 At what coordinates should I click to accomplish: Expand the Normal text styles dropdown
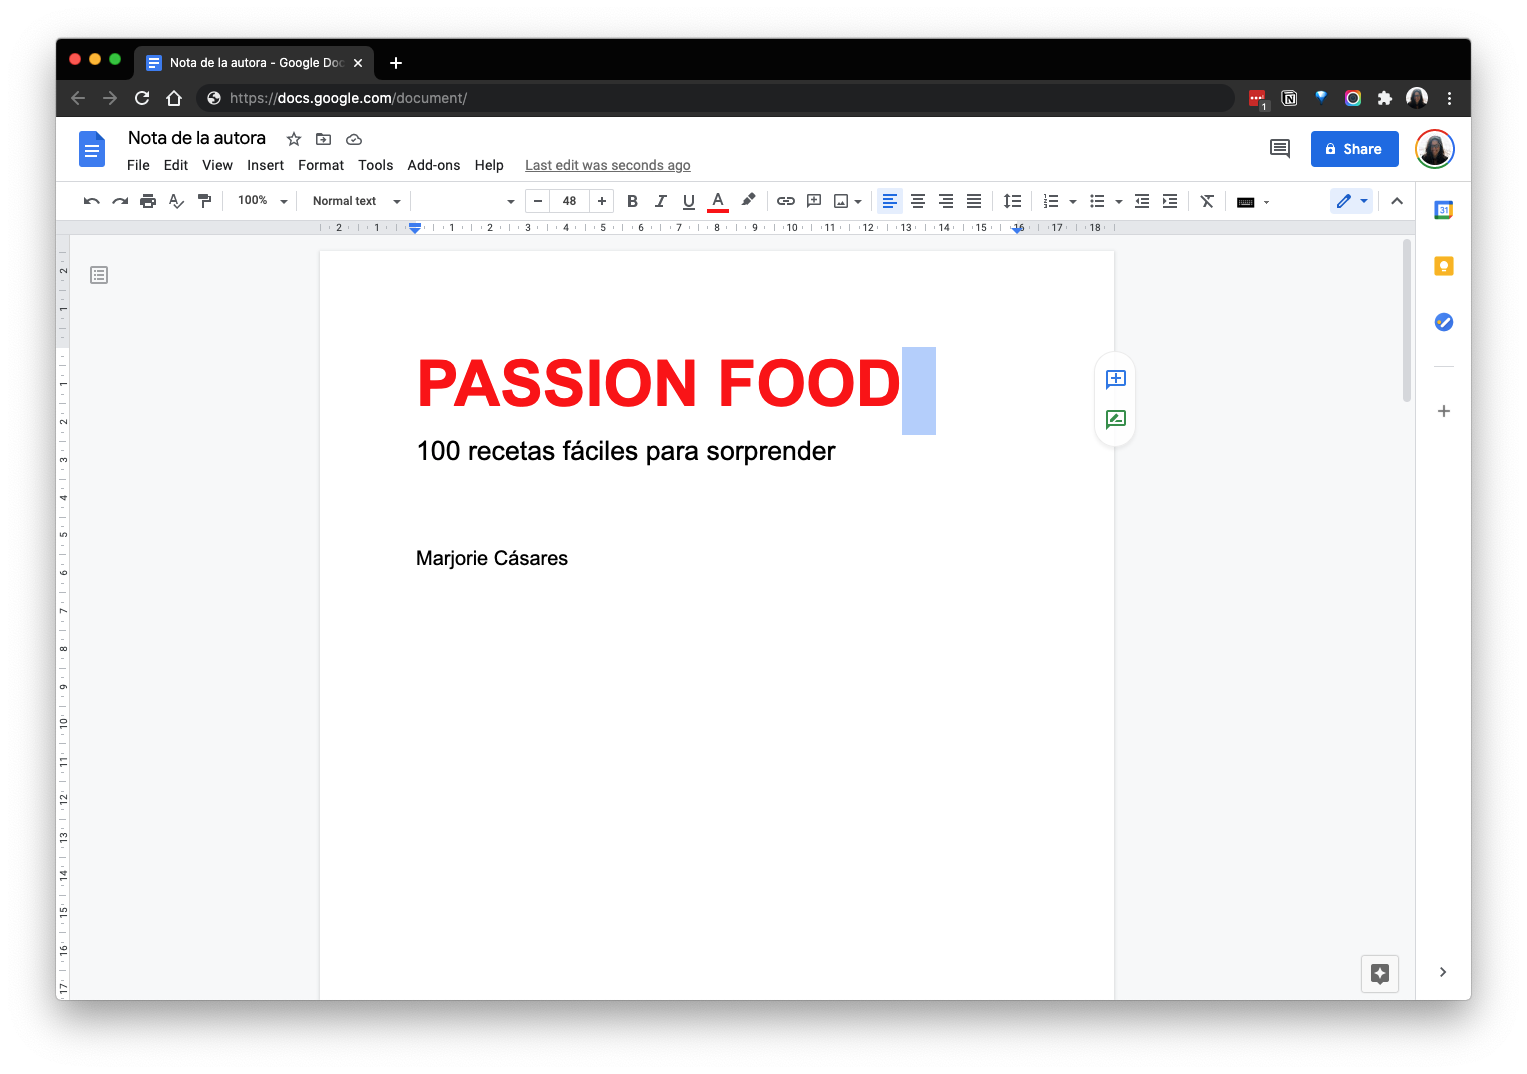click(356, 201)
